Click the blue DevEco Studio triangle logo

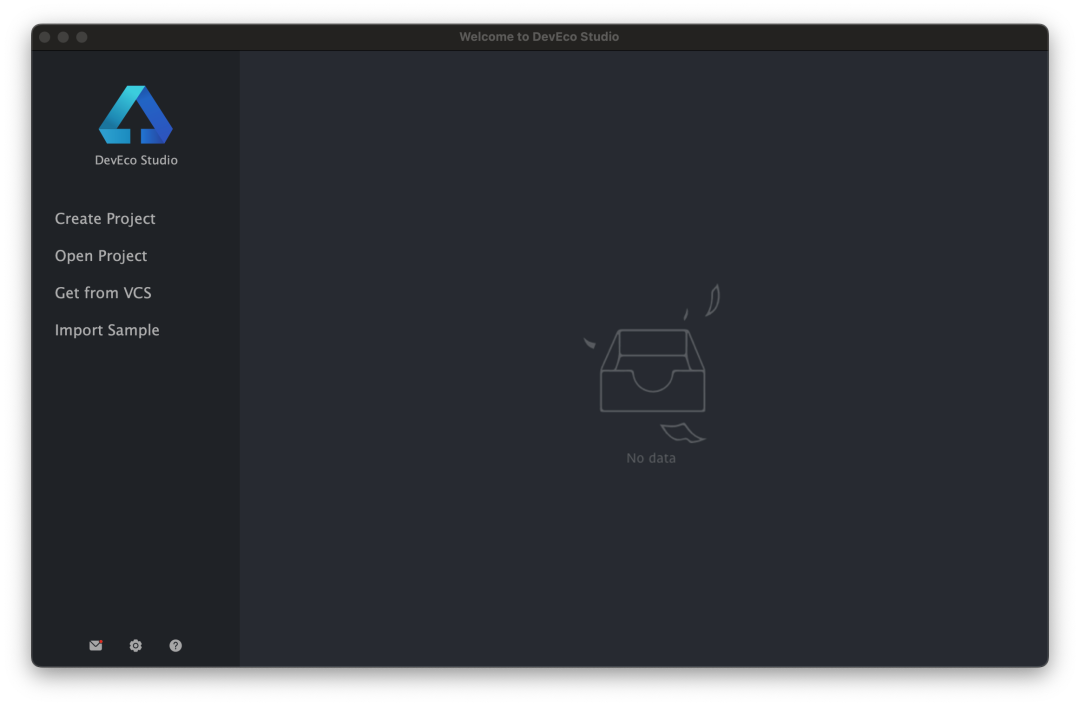coord(136,115)
